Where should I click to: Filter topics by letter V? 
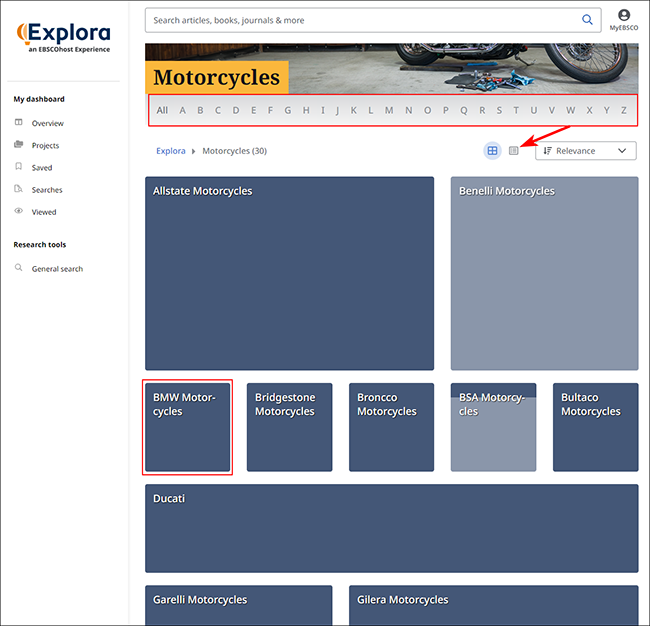(552, 110)
